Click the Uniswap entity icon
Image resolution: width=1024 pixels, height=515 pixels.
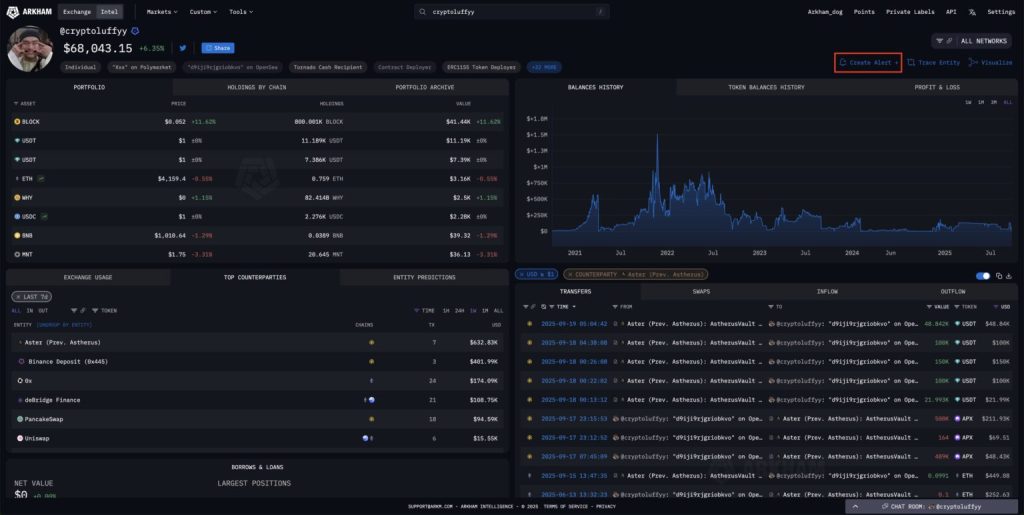pyautogui.click(x=20, y=439)
